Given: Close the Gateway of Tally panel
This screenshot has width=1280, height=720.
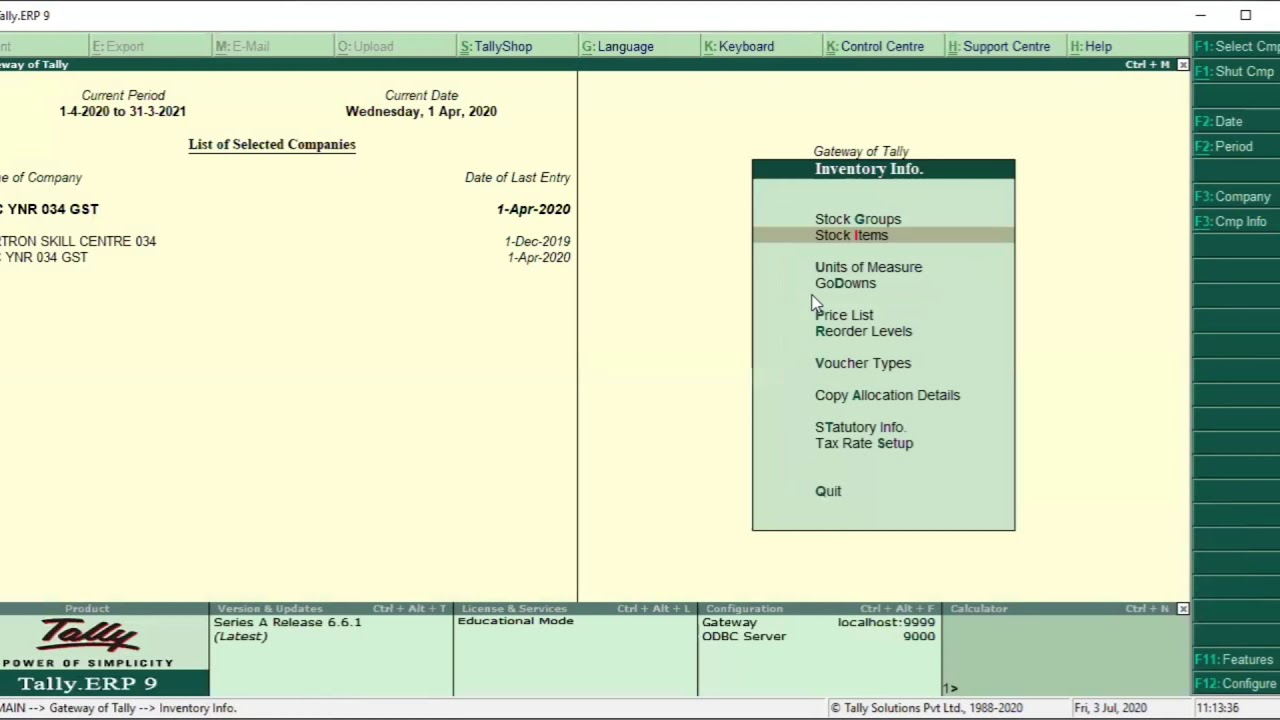Looking at the screenshot, I should tap(1183, 65).
